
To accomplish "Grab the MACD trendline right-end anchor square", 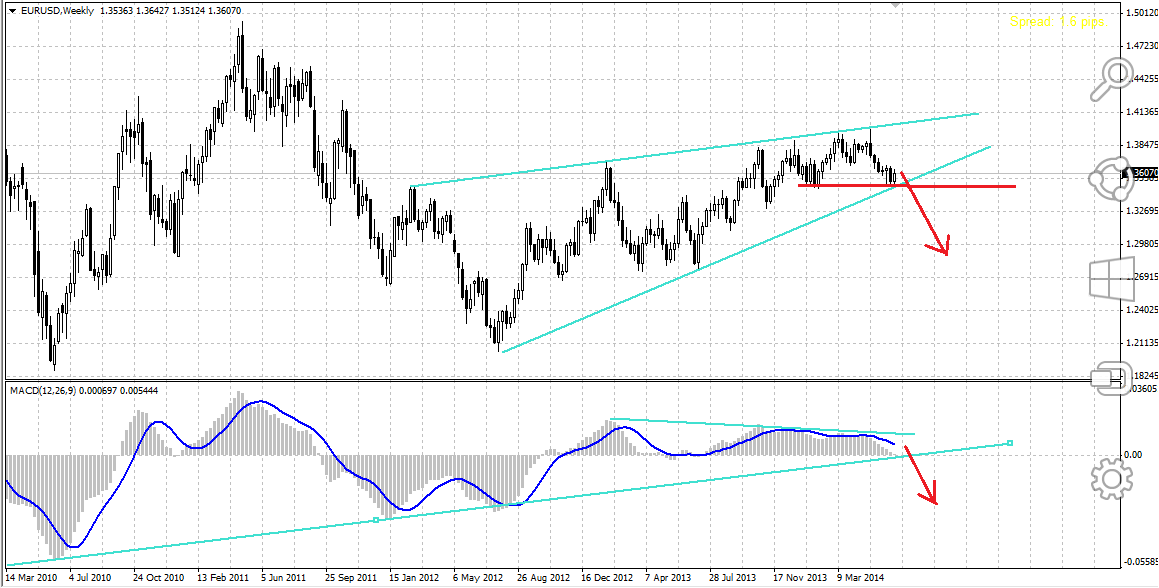I will [x=1010, y=442].
